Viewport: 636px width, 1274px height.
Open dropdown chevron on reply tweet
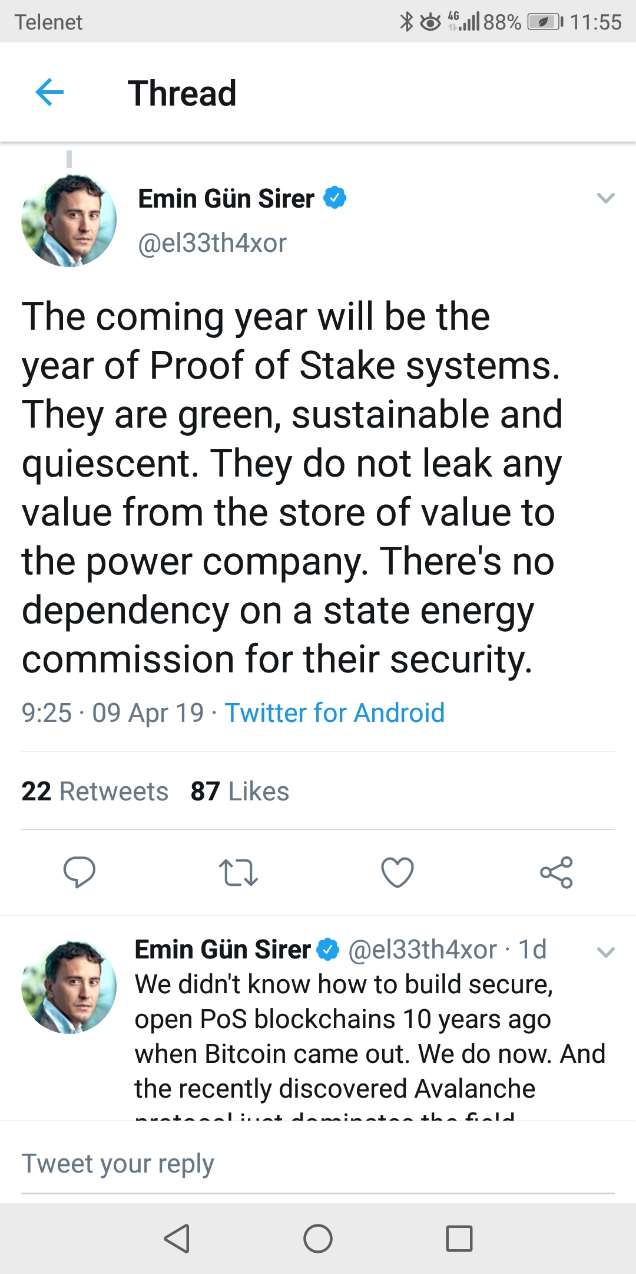pyautogui.click(x=605, y=952)
